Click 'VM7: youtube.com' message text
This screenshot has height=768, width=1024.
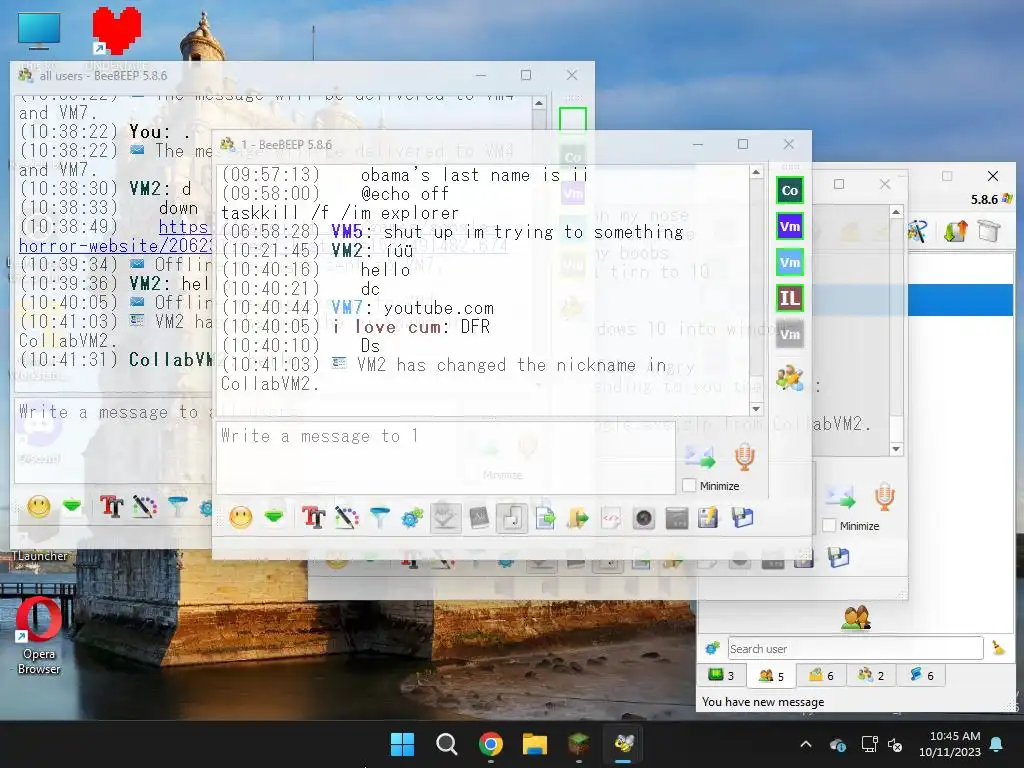pos(413,308)
